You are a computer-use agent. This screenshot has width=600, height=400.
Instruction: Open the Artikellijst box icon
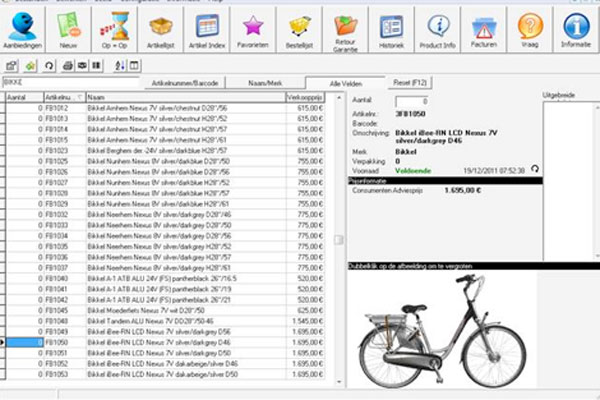pos(162,28)
